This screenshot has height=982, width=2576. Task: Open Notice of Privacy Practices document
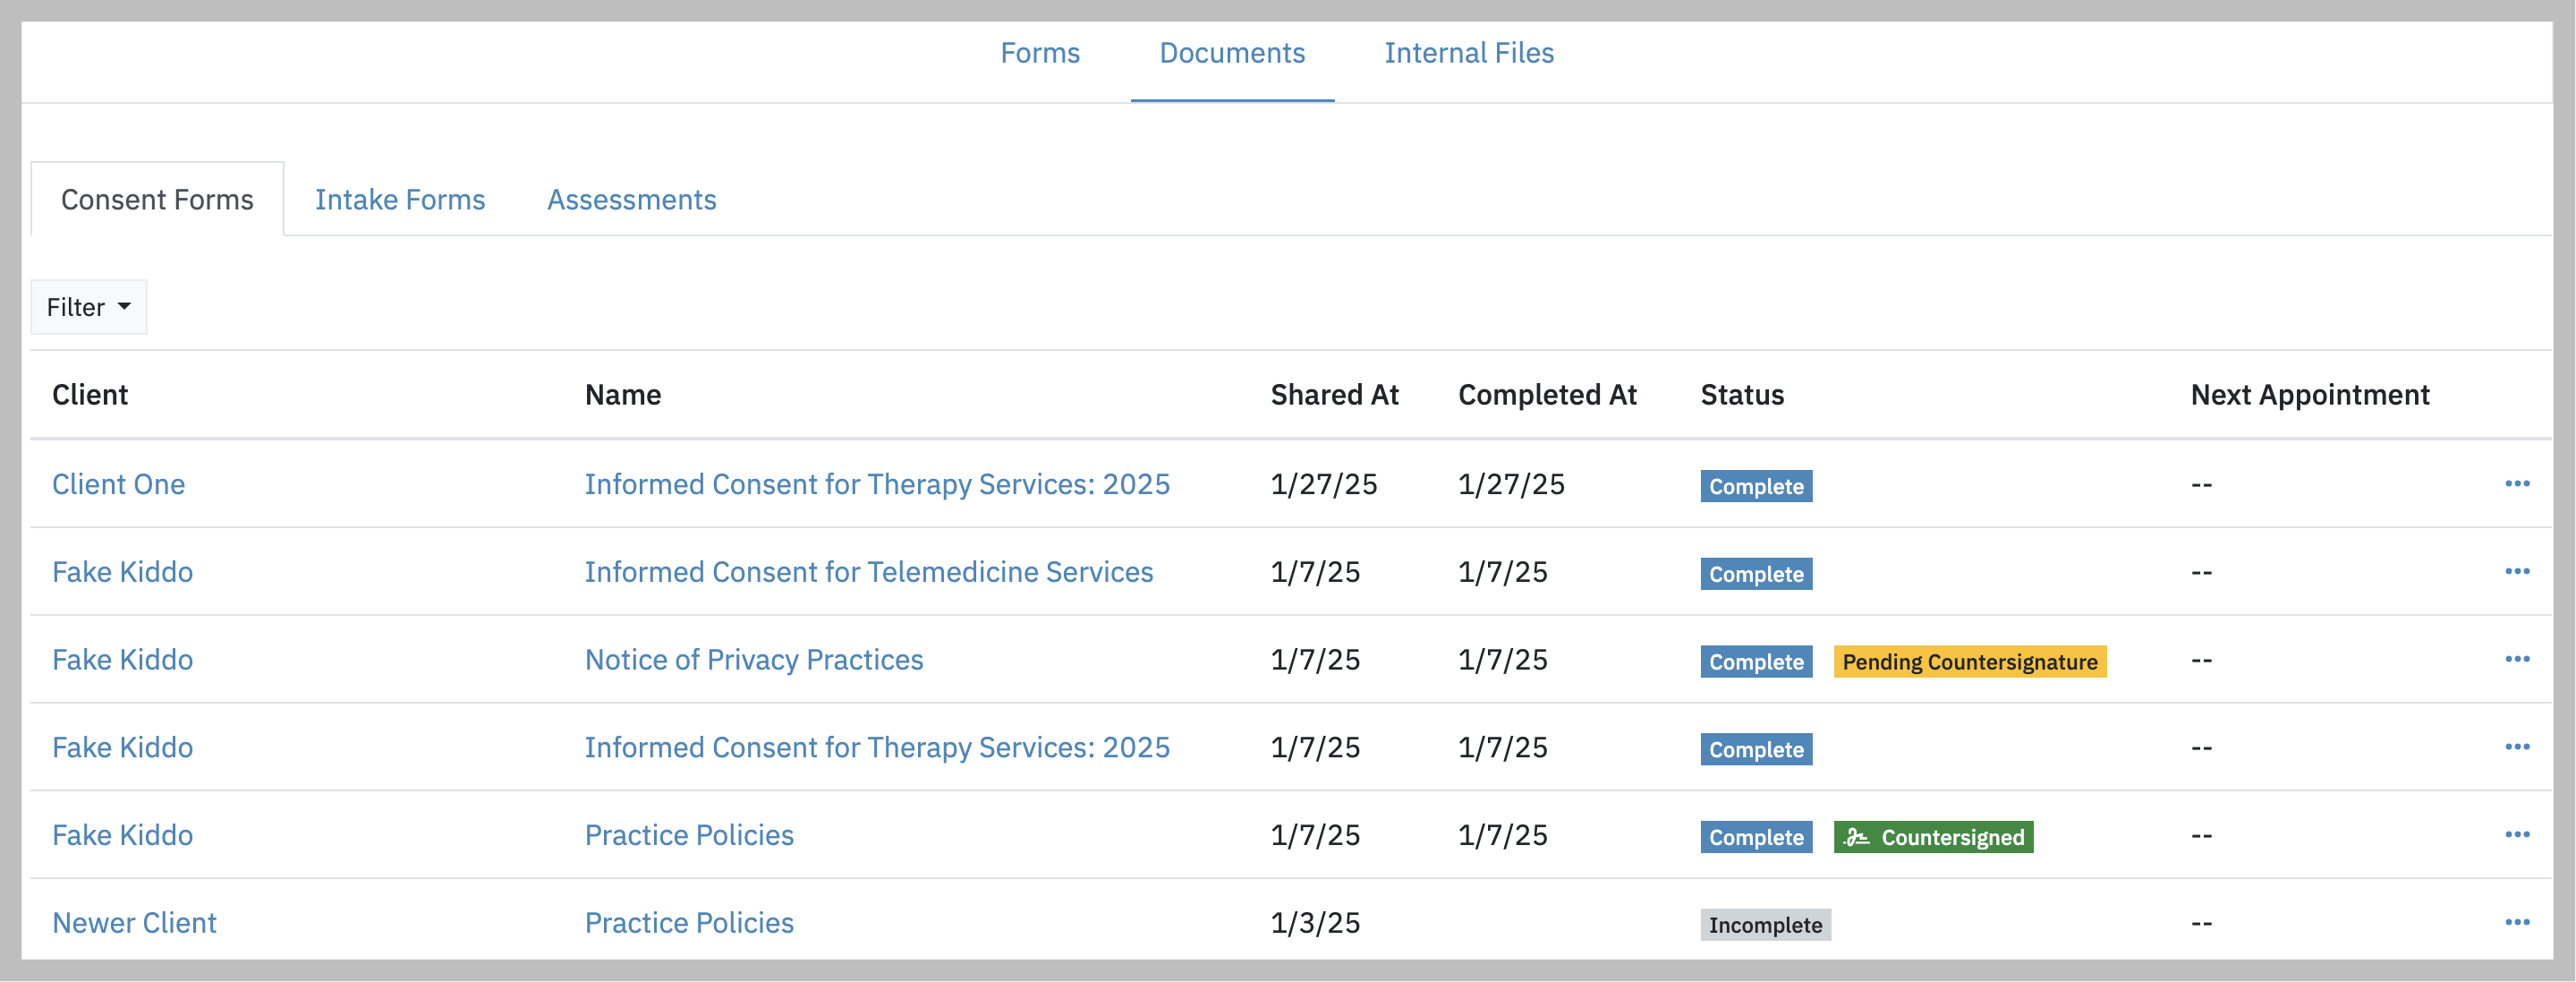[x=754, y=660]
